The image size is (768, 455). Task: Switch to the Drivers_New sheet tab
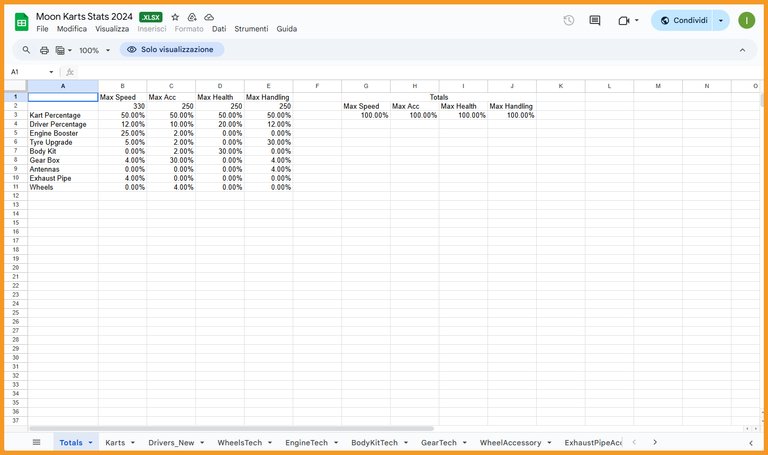pos(171,443)
